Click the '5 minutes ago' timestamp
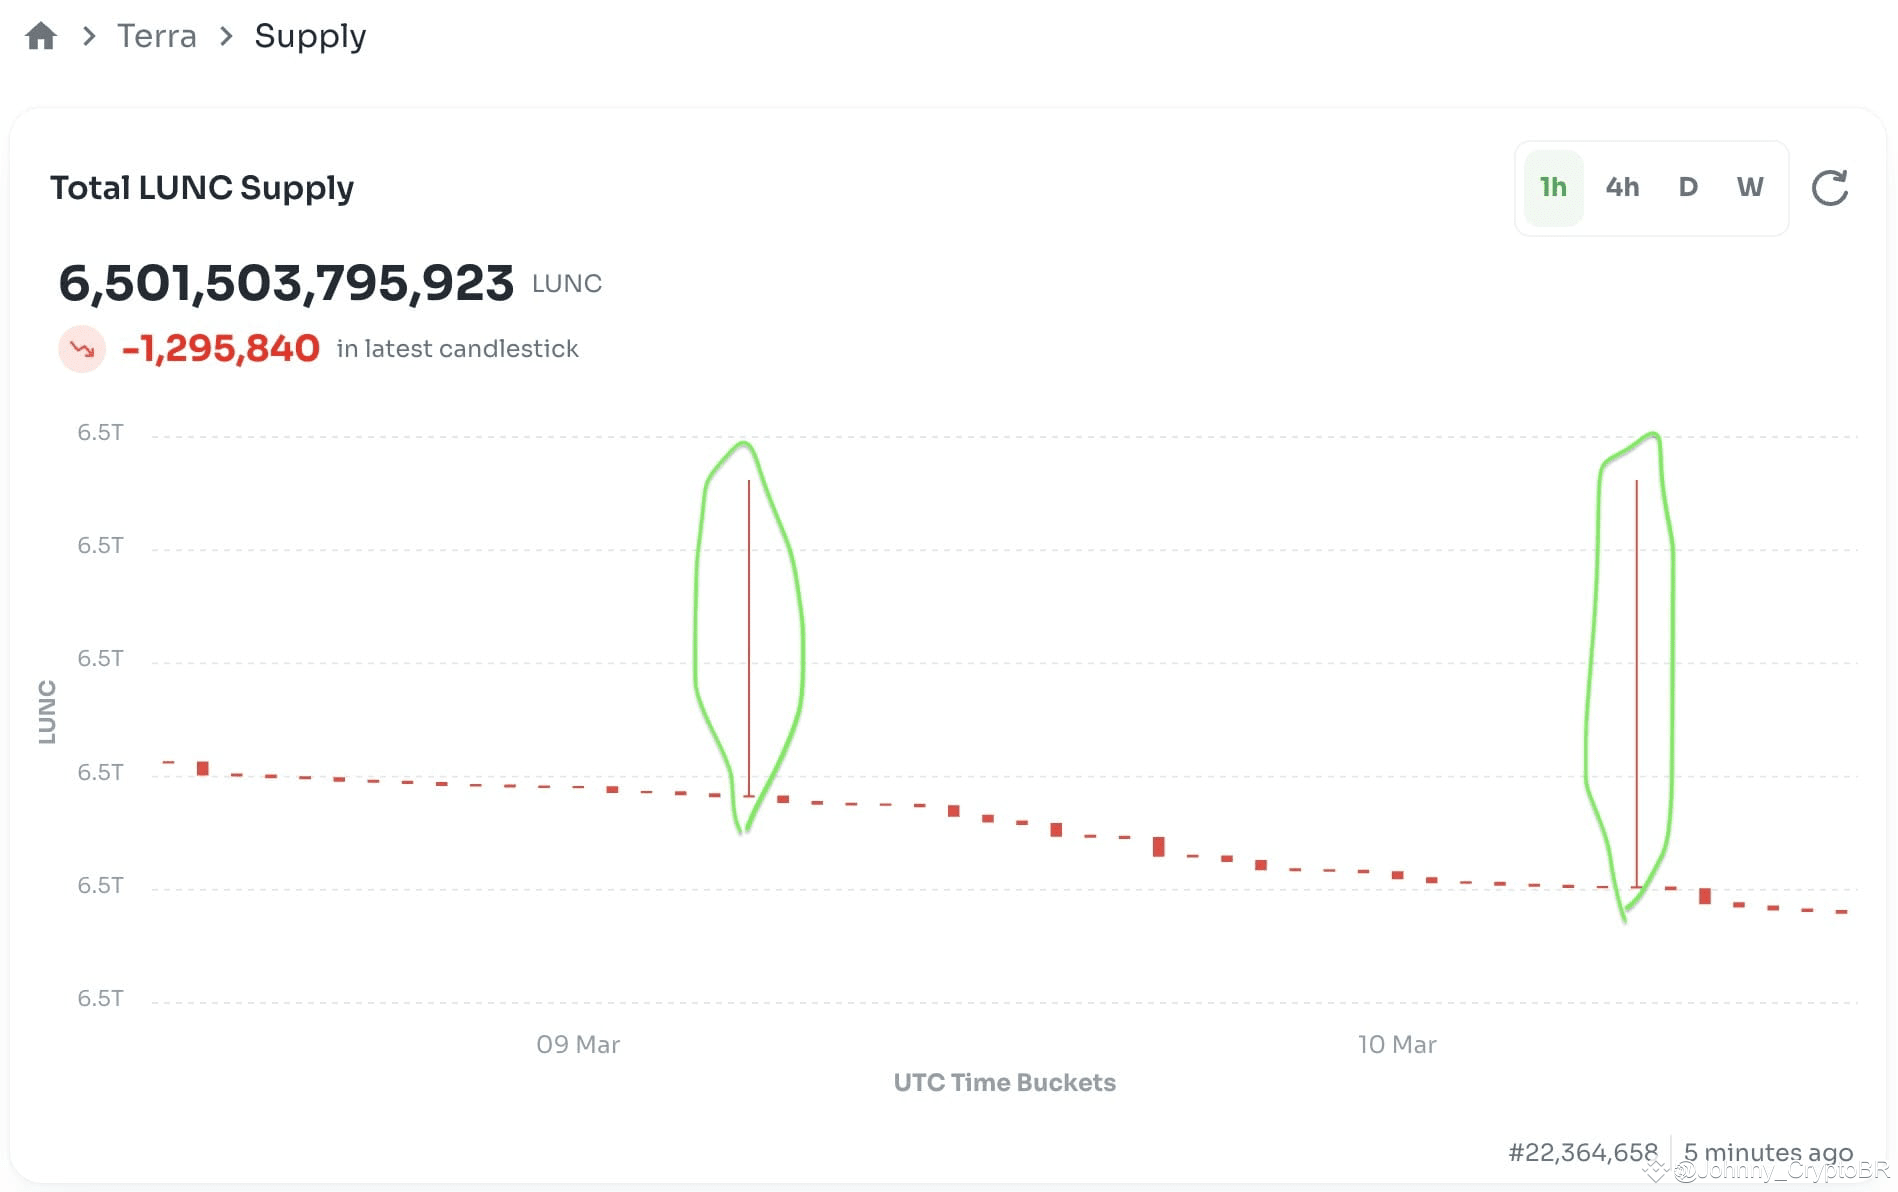Screen dimensions: 1898x1192 click(x=1766, y=1152)
